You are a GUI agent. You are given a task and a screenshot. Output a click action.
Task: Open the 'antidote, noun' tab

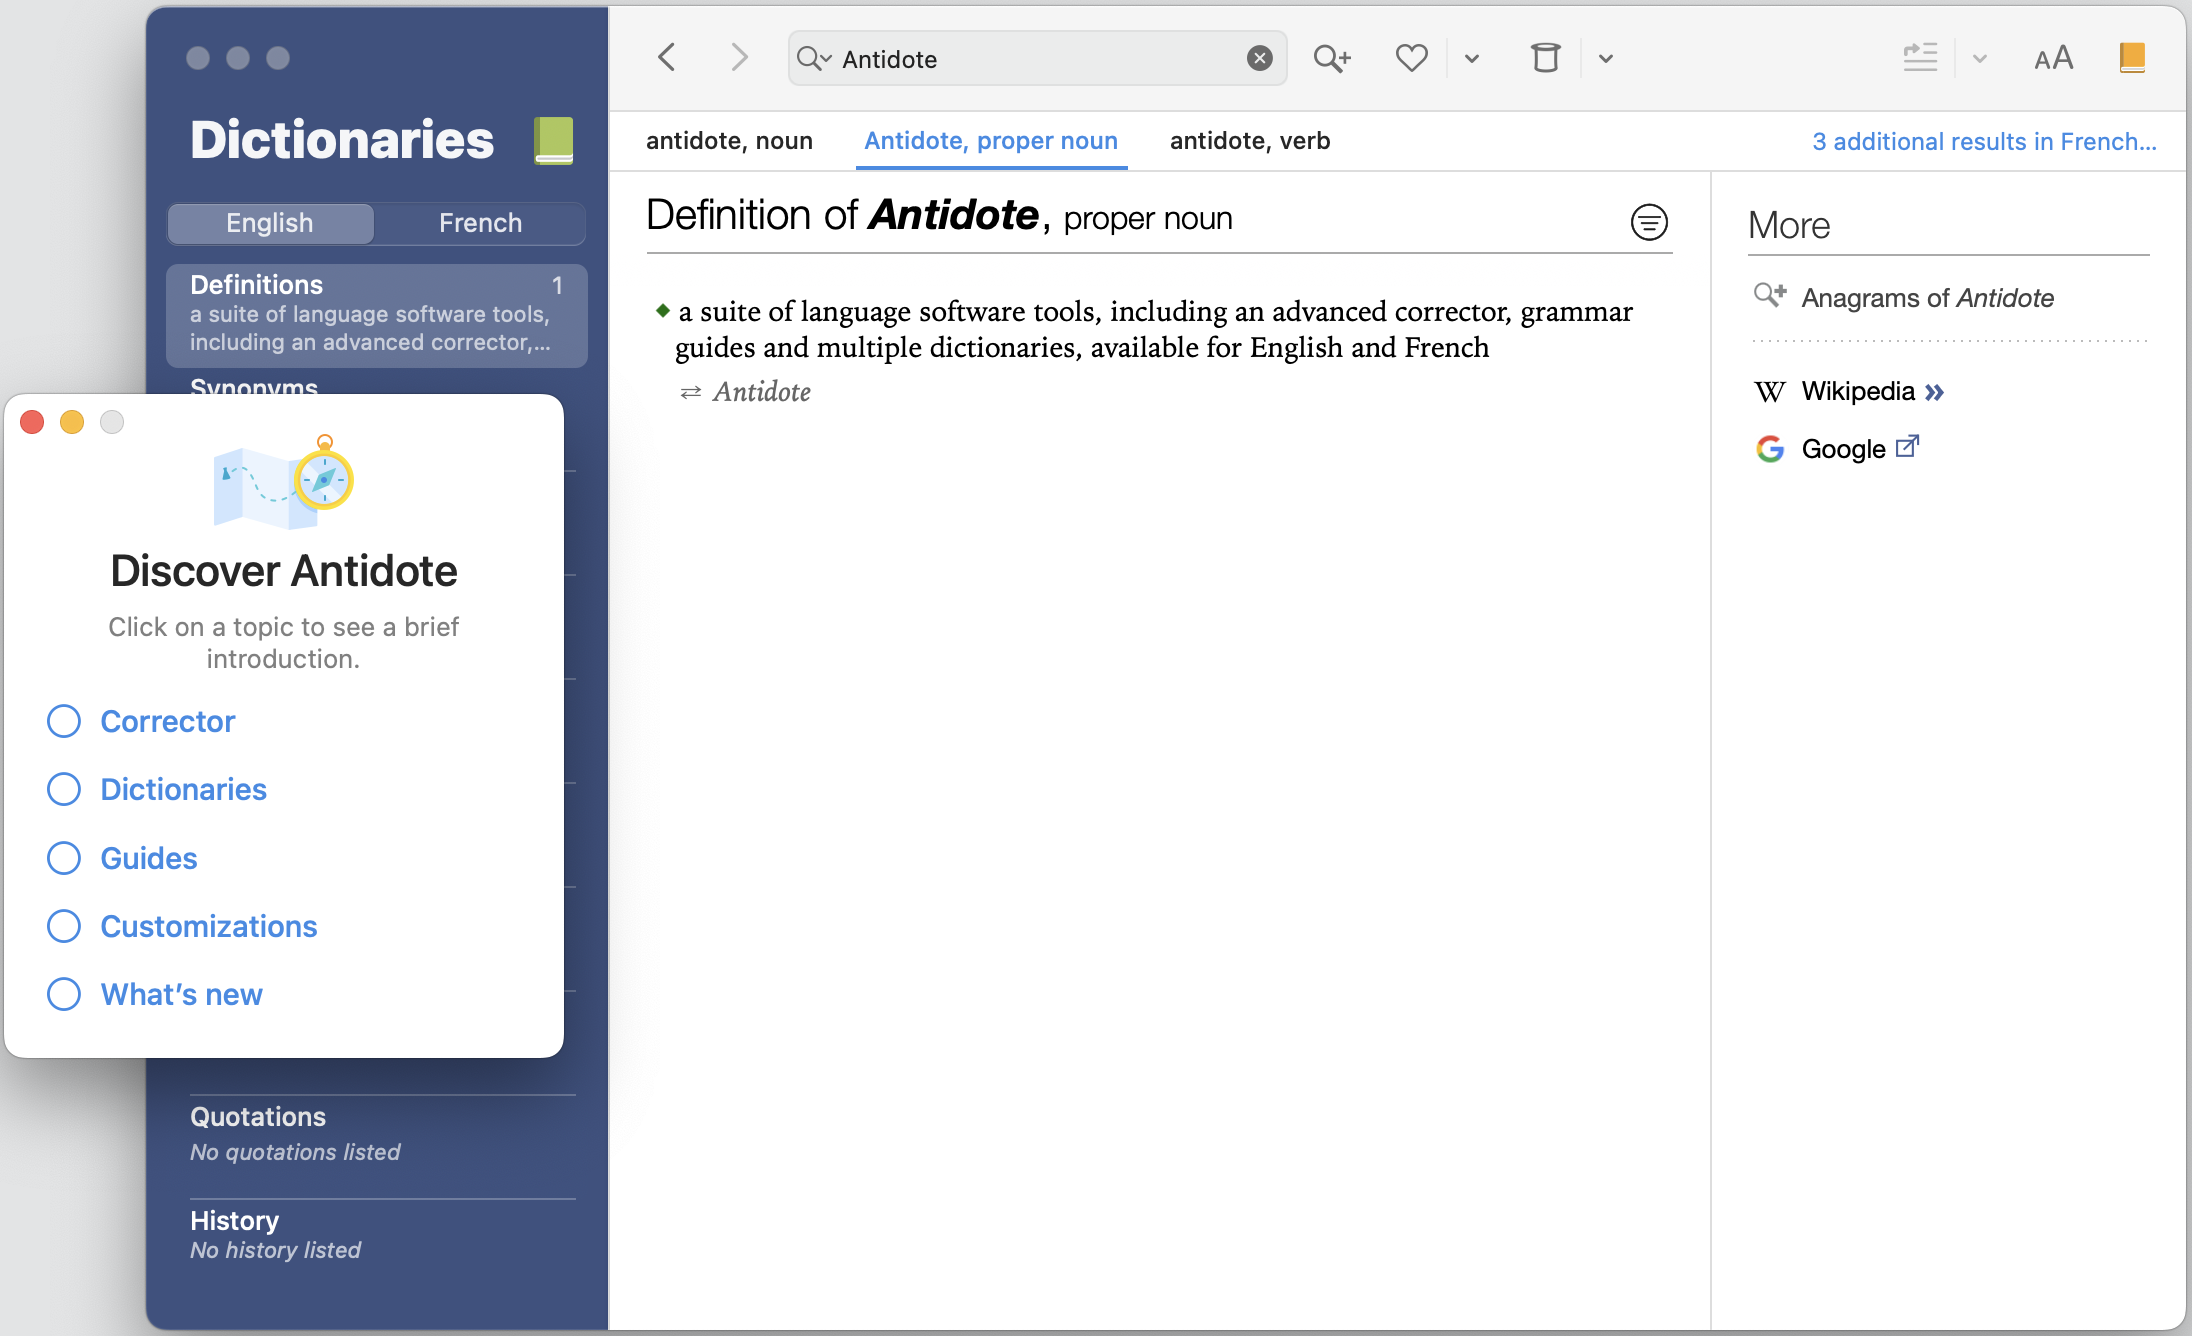click(729, 141)
